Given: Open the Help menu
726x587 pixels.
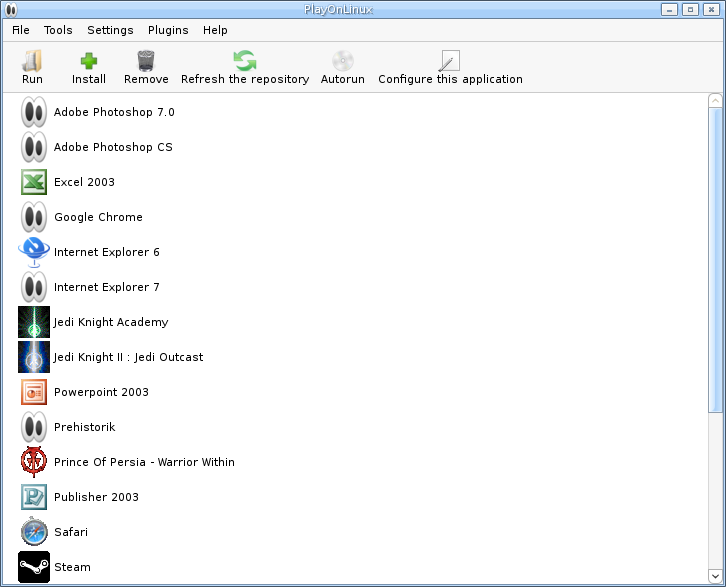Looking at the screenshot, I should click(215, 30).
